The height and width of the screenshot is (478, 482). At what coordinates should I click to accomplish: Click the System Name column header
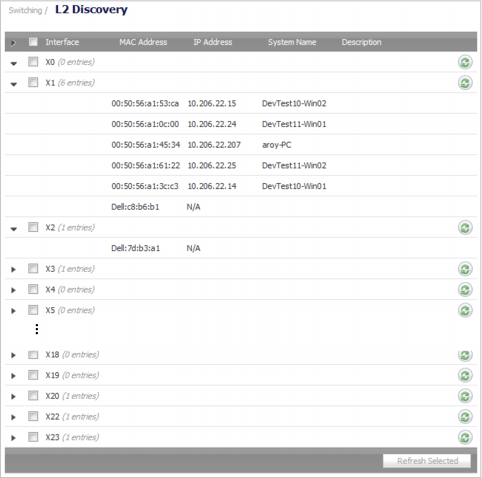point(292,42)
